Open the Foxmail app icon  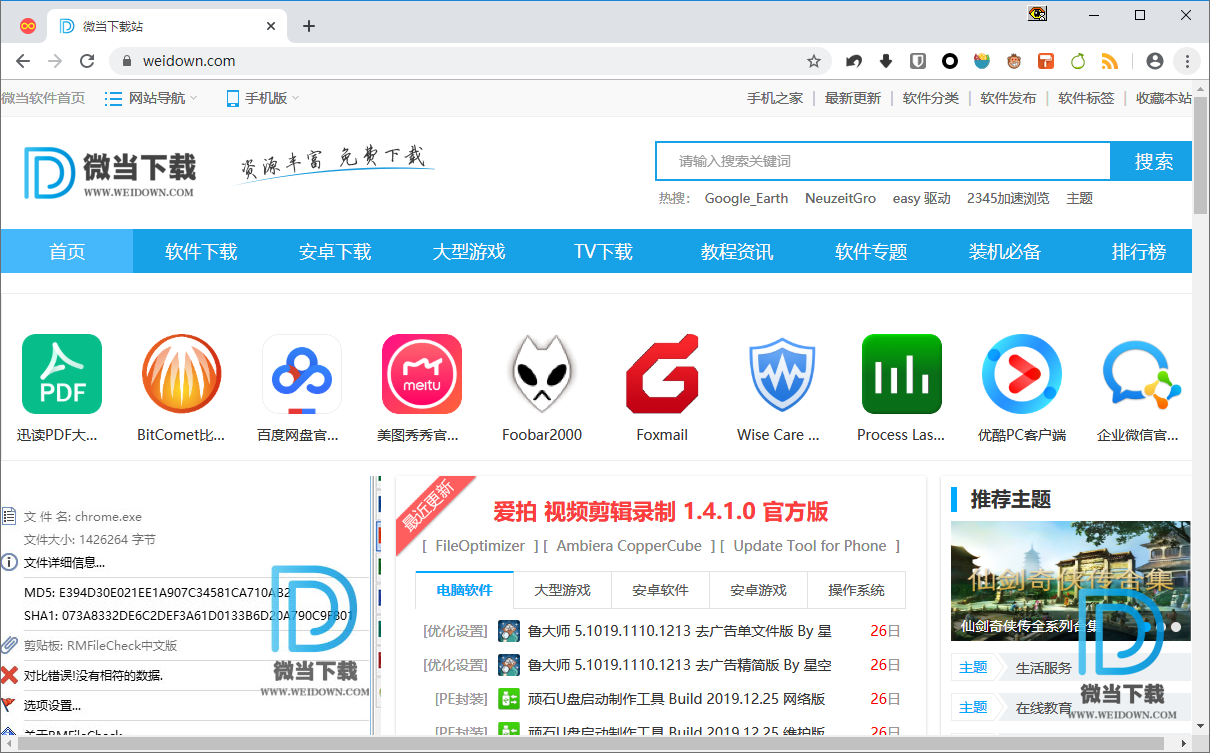pos(662,374)
